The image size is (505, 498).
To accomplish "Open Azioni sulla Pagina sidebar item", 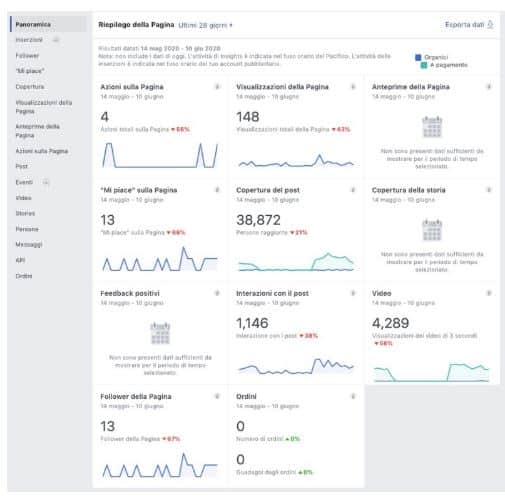I will coord(42,151).
